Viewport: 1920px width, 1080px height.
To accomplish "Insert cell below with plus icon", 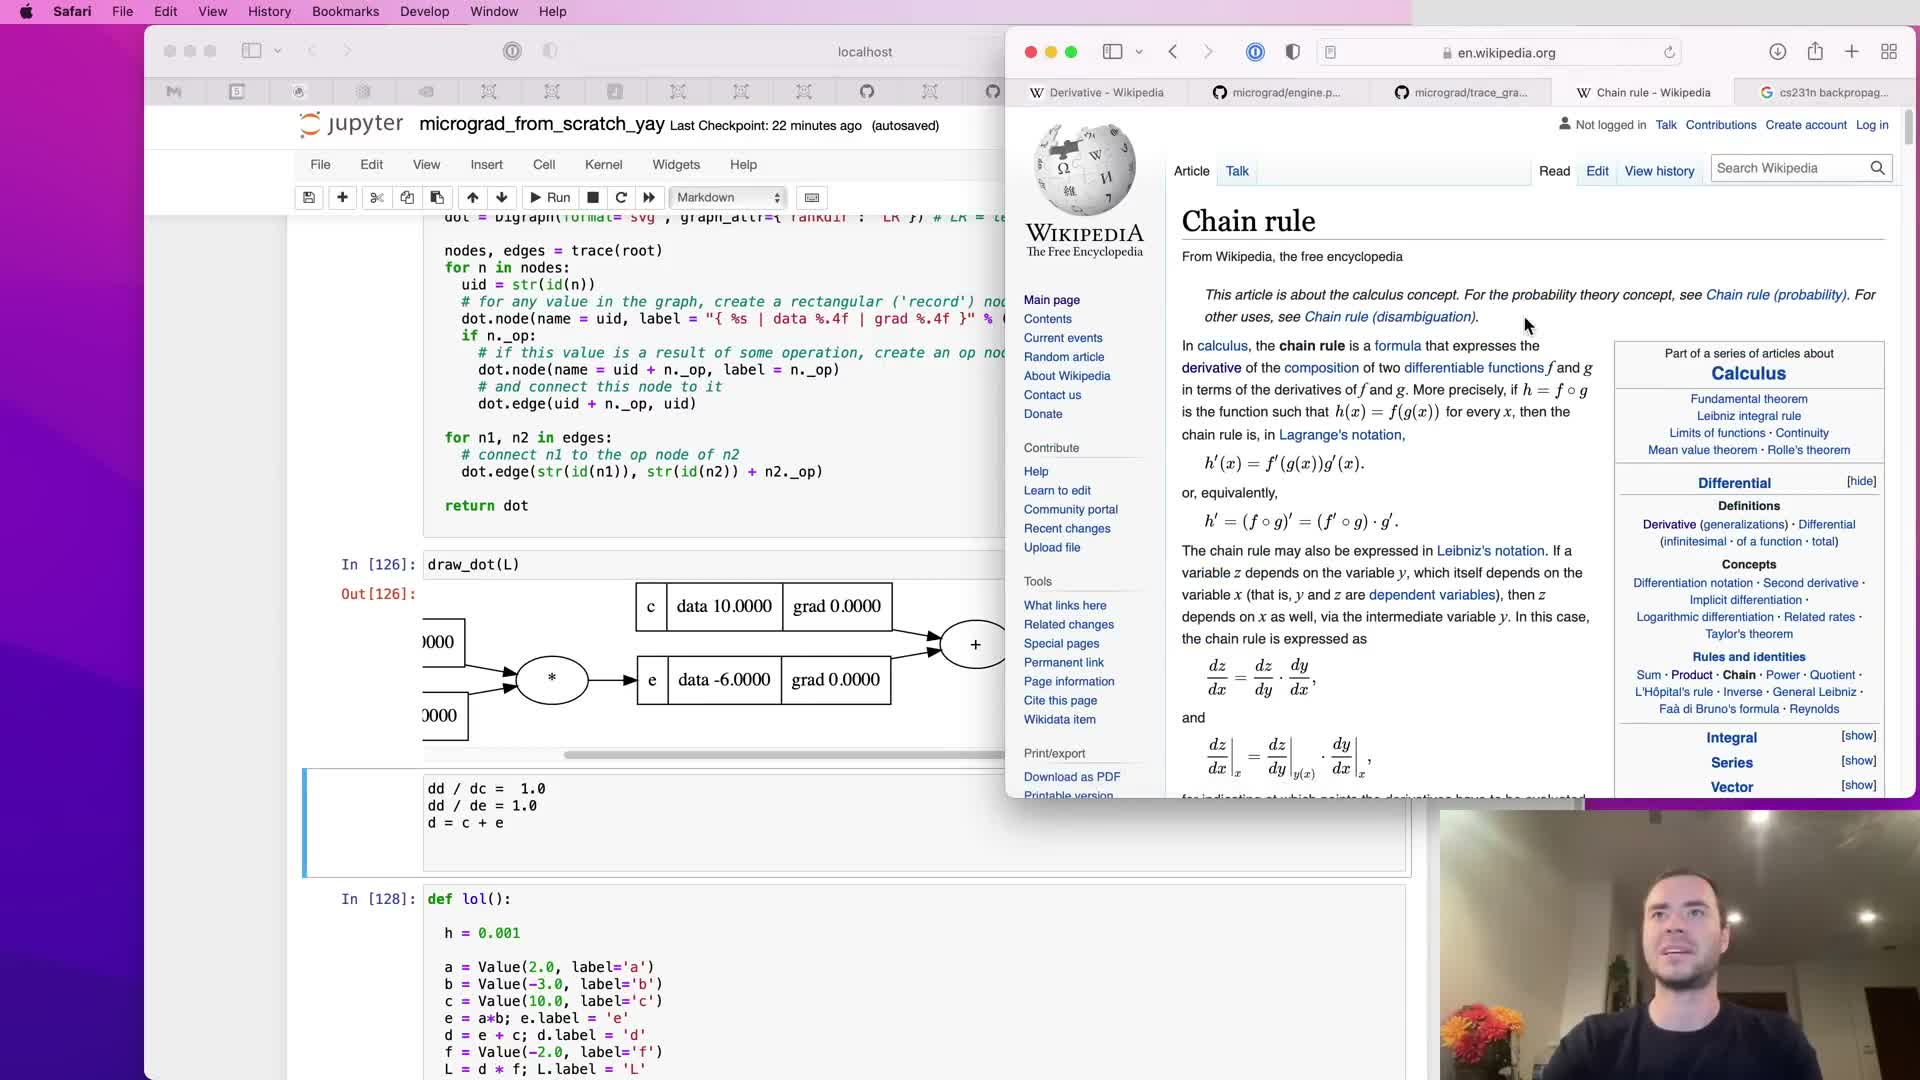I will pos(342,198).
